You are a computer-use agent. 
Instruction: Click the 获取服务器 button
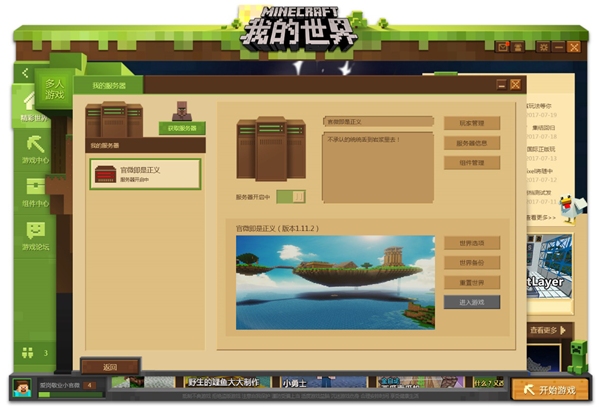pyautogui.click(x=182, y=128)
